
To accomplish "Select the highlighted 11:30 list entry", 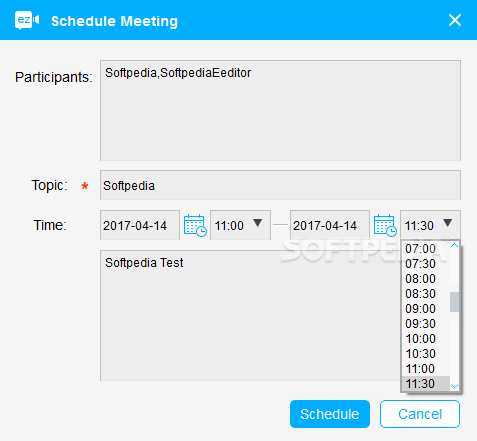I will pos(425,384).
